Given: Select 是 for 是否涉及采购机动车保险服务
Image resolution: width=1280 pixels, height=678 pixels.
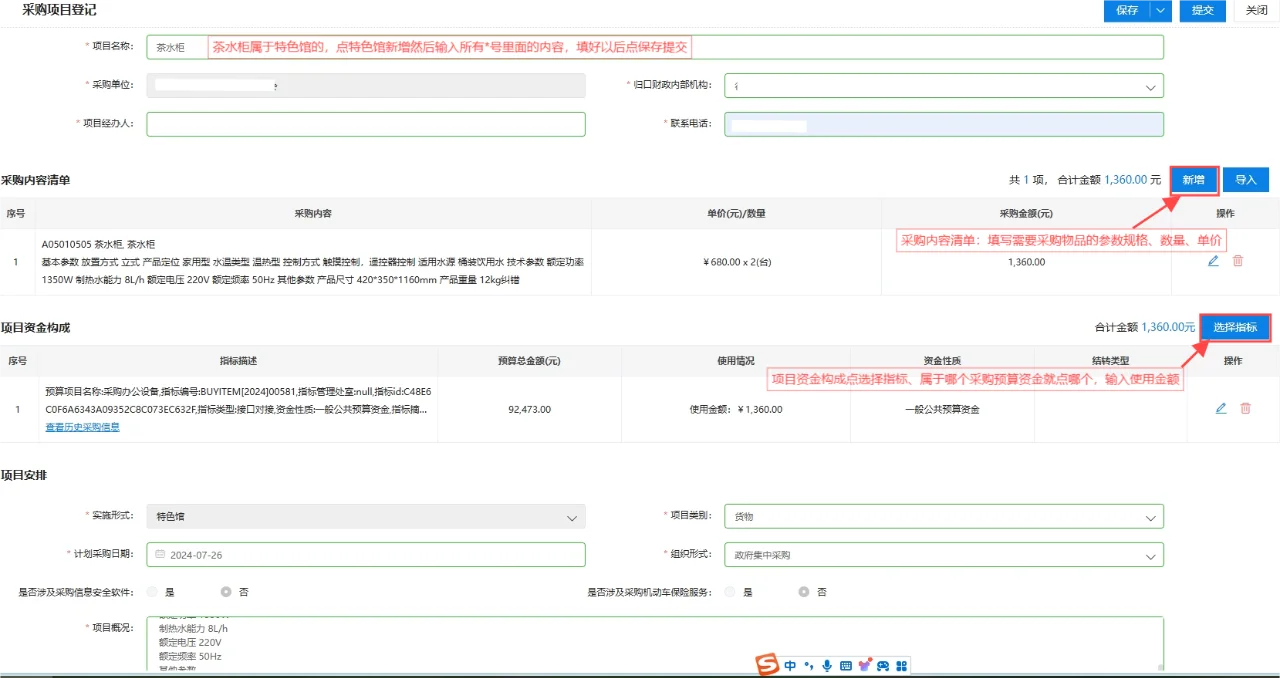Looking at the screenshot, I should 730,592.
